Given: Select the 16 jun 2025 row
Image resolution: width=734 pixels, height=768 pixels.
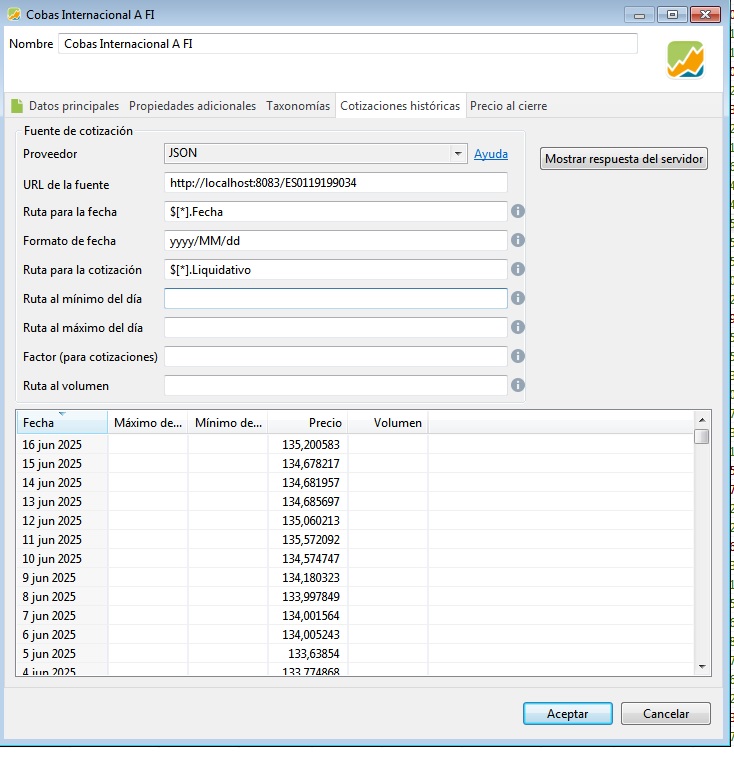Looking at the screenshot, I should tap(355, 444).
